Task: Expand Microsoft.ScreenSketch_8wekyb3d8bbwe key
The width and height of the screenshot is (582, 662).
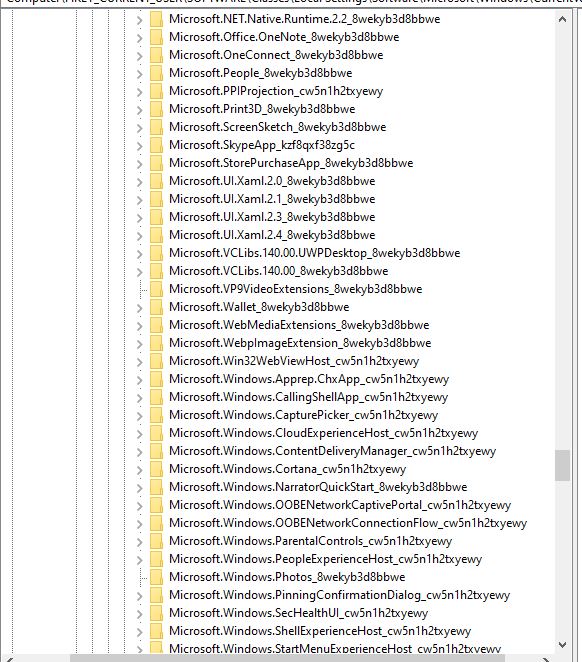Action: (140, 128)
